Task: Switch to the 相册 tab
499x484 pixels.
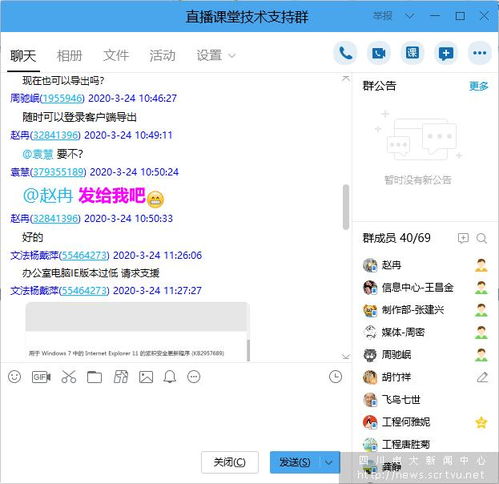Action: coord(69,56)
